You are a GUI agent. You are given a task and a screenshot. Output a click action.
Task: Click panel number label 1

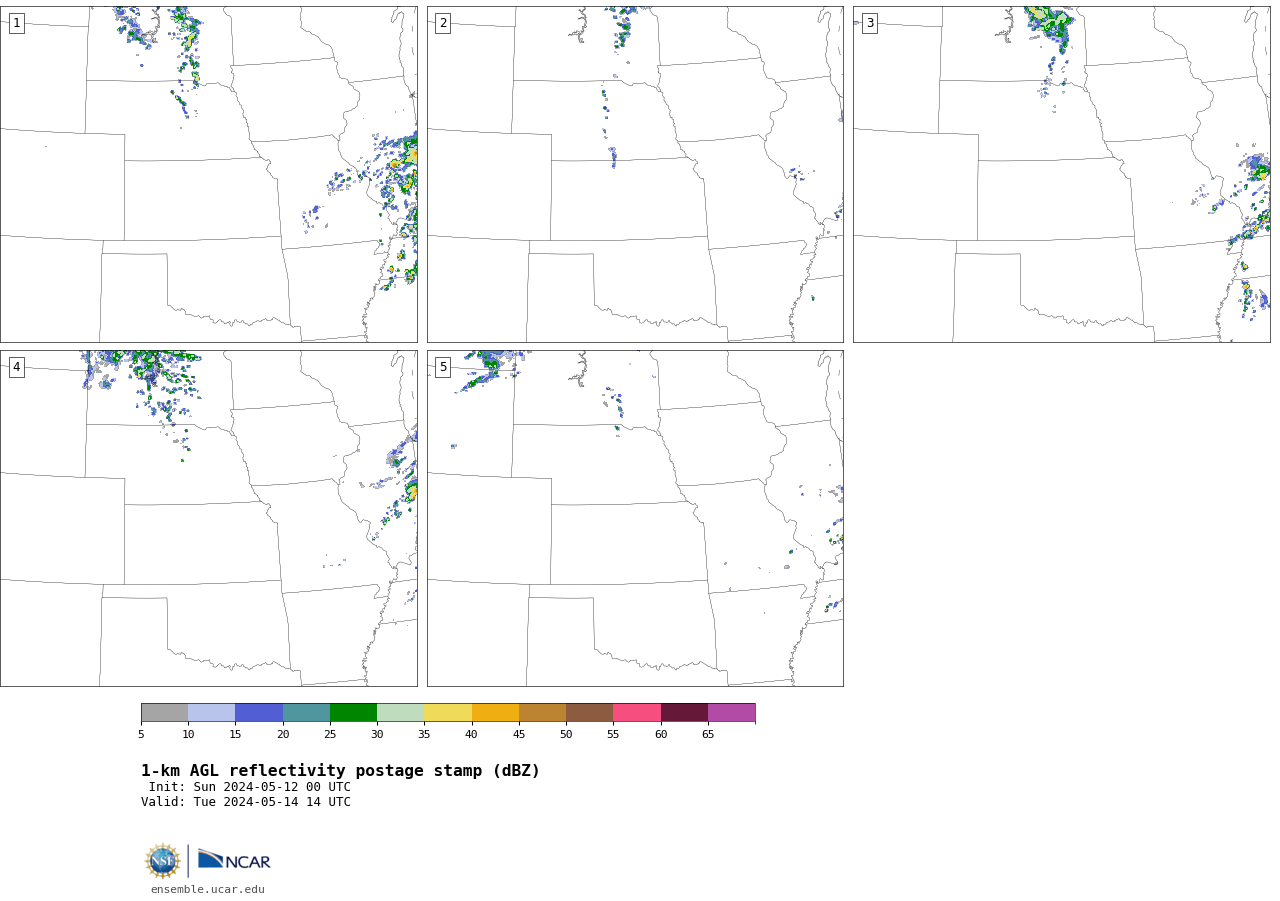(16, 23)
